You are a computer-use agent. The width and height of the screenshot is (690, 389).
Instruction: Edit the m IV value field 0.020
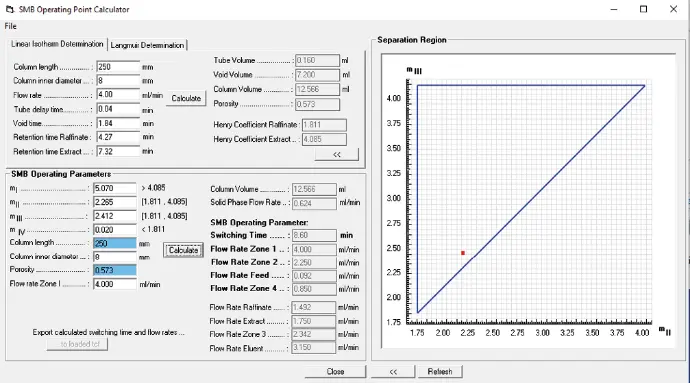[x=114, y=230]
